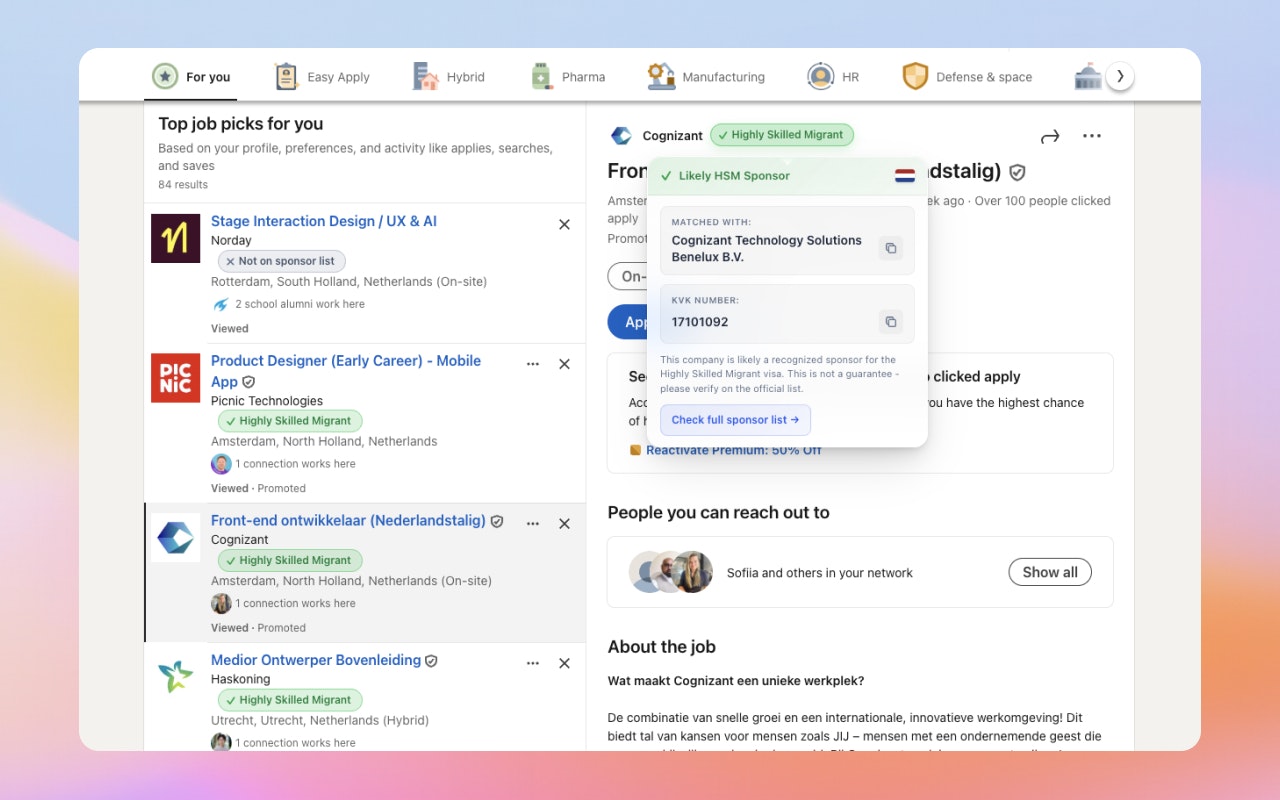Click the Check full sponsor list button
The image size is (1280, 800).
(x=735, y=419)
